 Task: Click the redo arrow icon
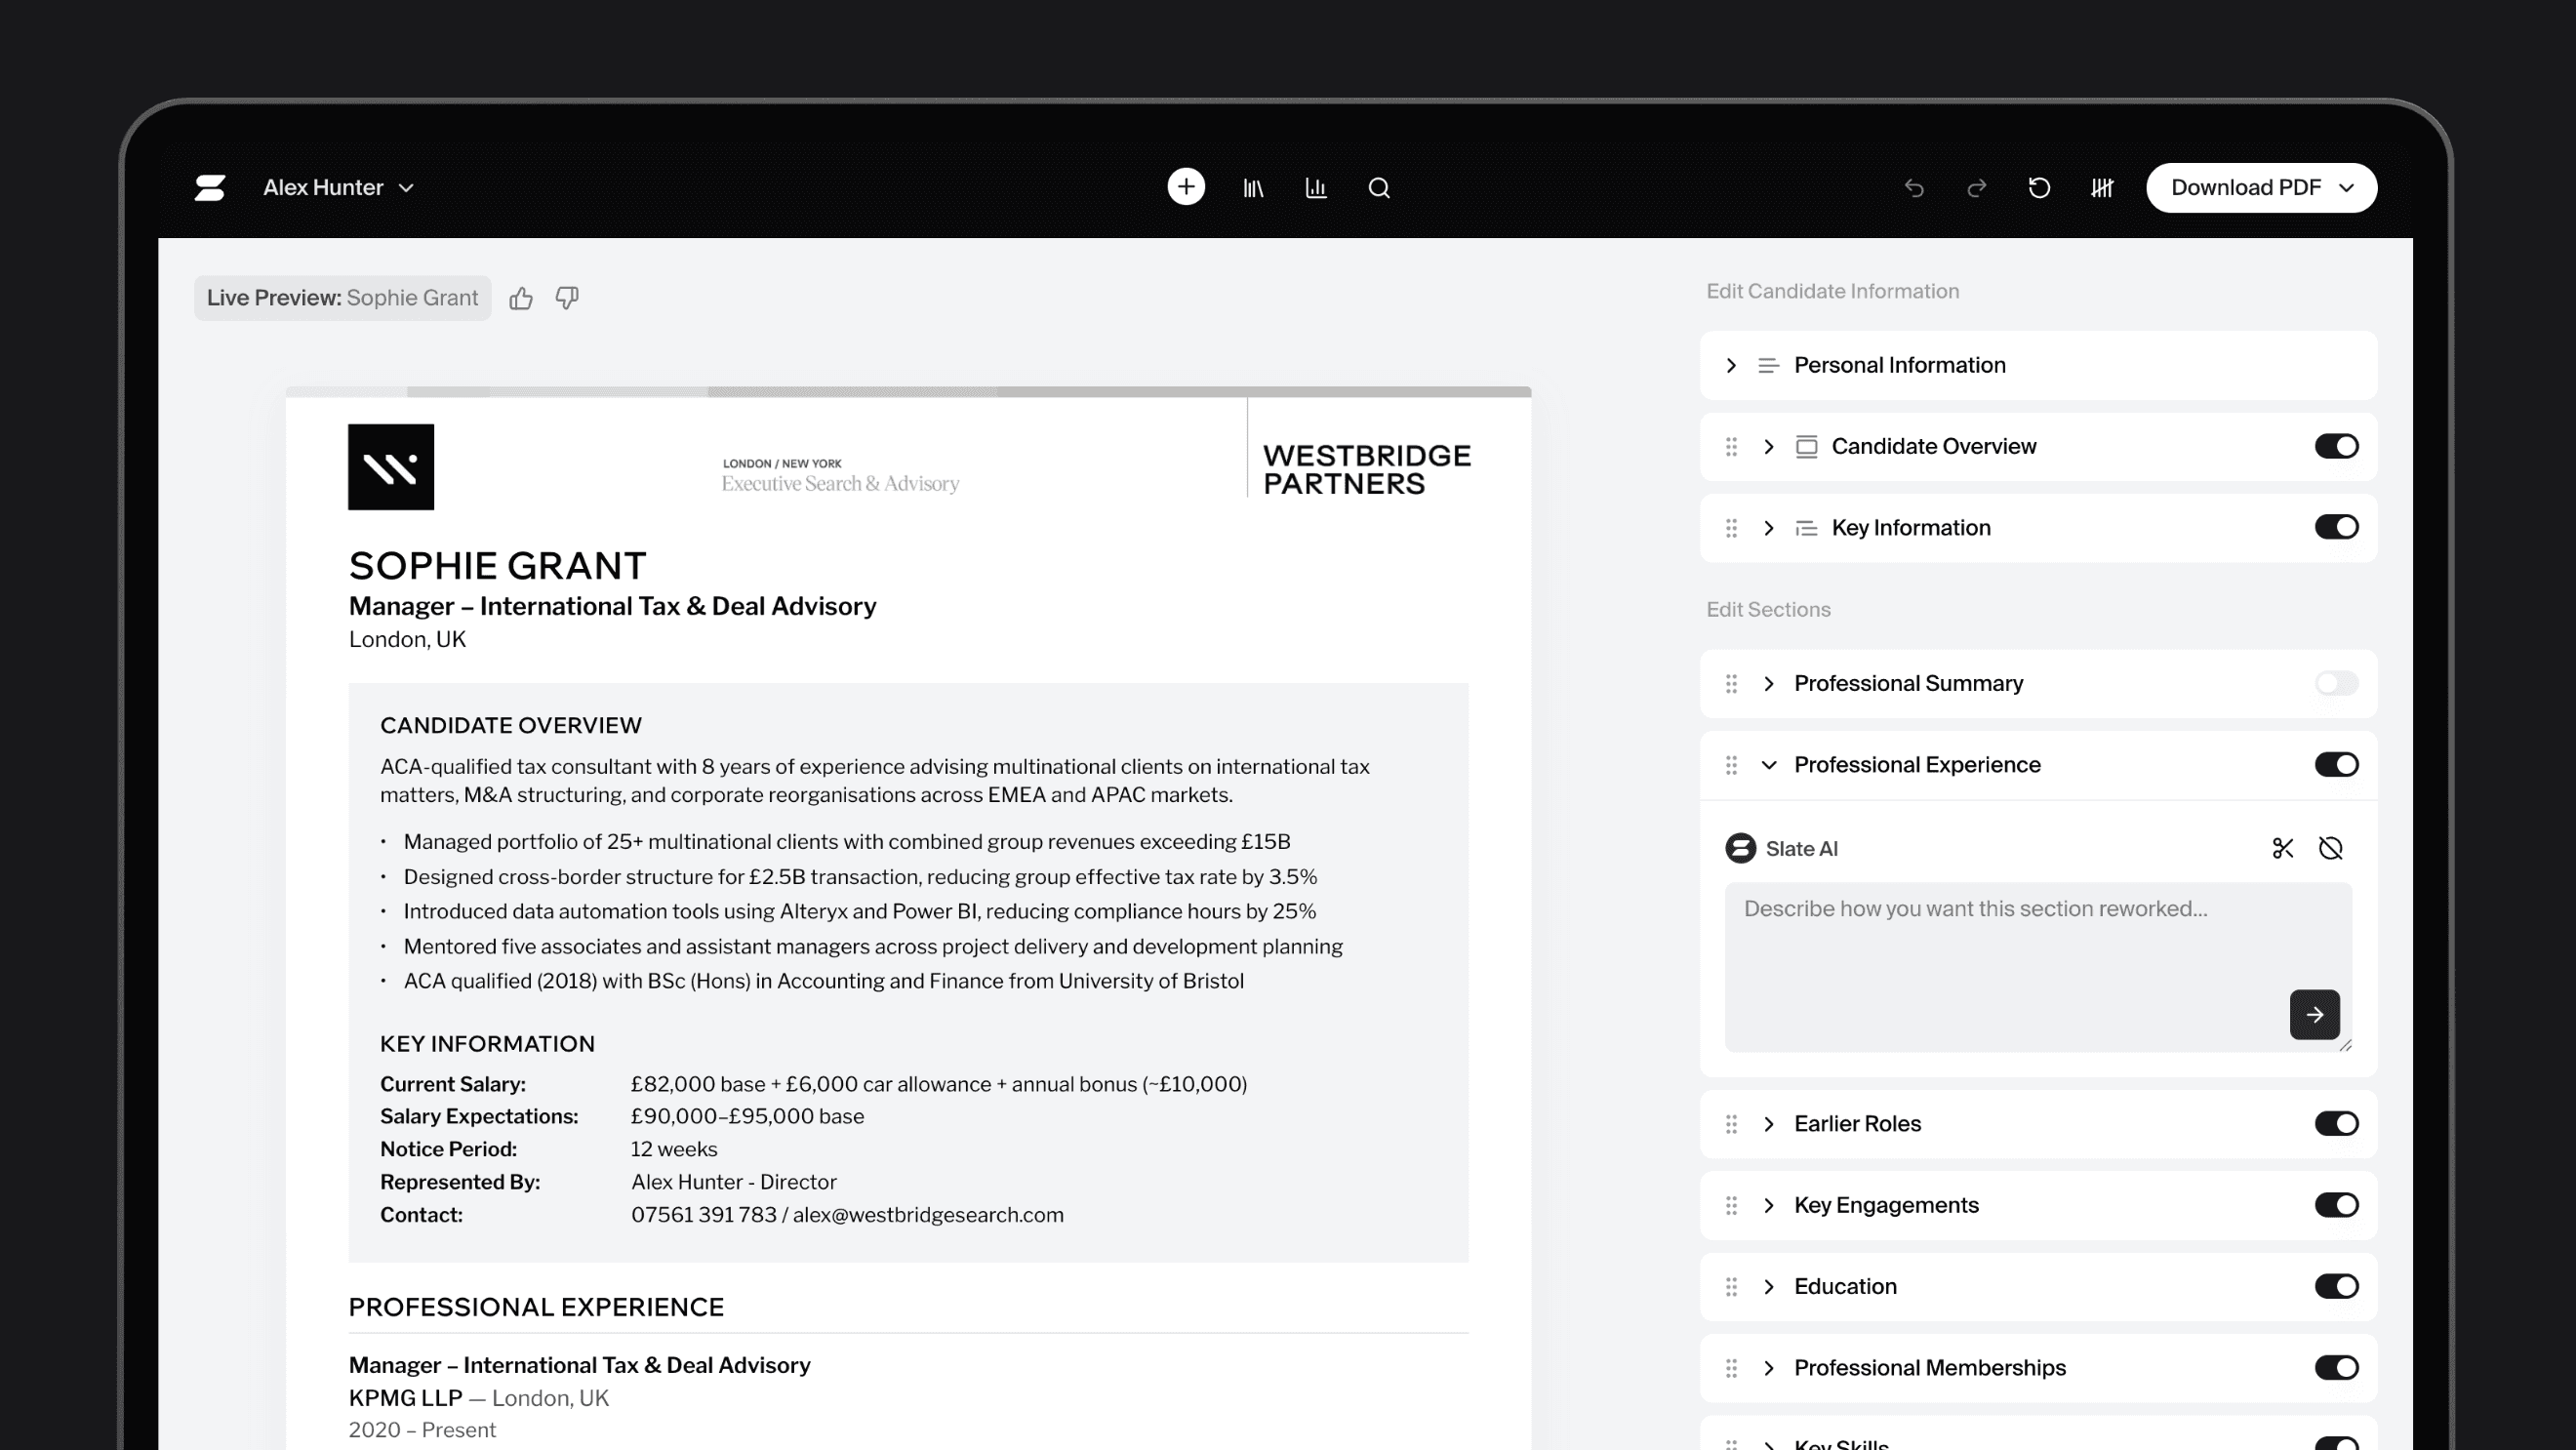1977,187
